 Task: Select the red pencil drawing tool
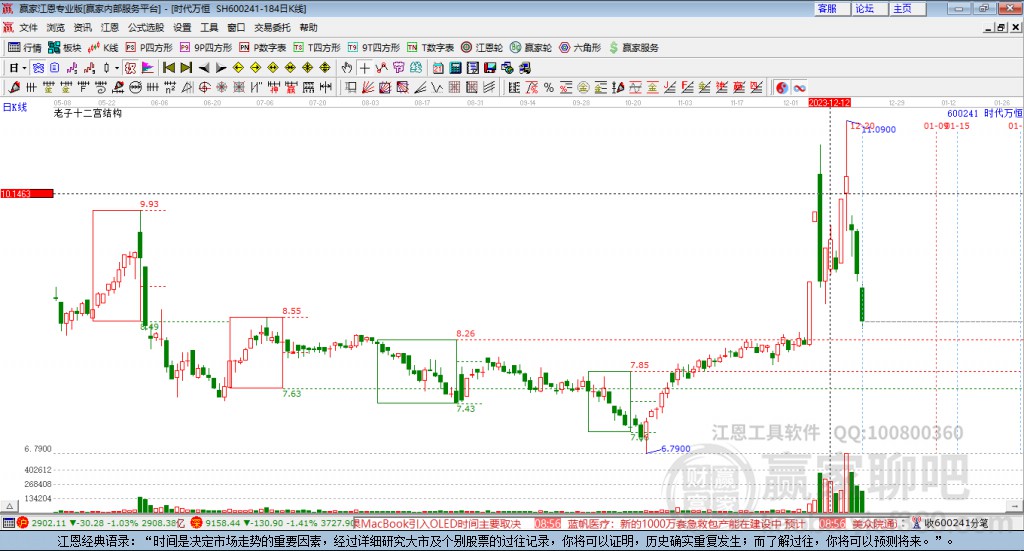click(x=14, y=87)
